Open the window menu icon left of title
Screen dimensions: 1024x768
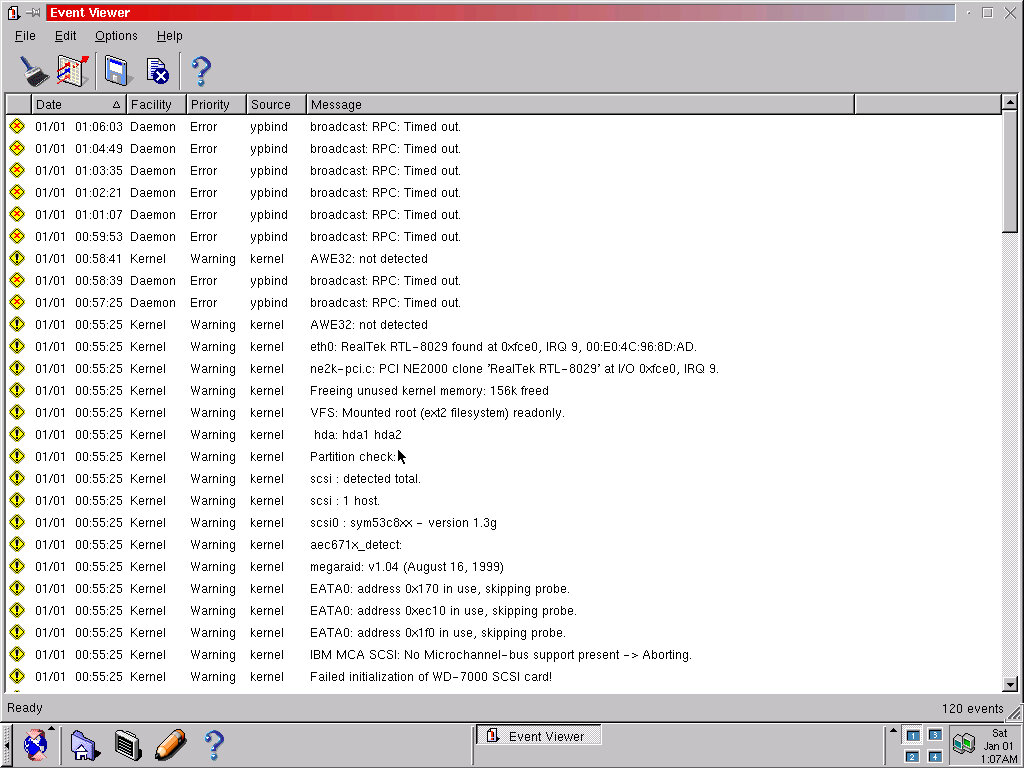pos(13,13)
